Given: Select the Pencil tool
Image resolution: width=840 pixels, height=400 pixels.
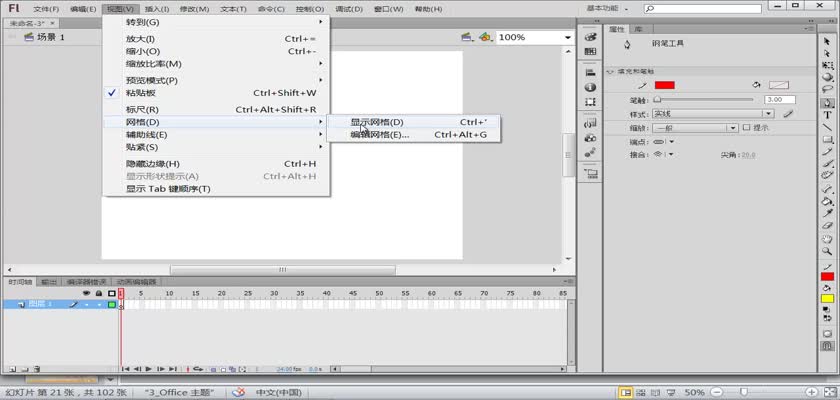Looking at the screenshot, I should click(x=827, y=152).
